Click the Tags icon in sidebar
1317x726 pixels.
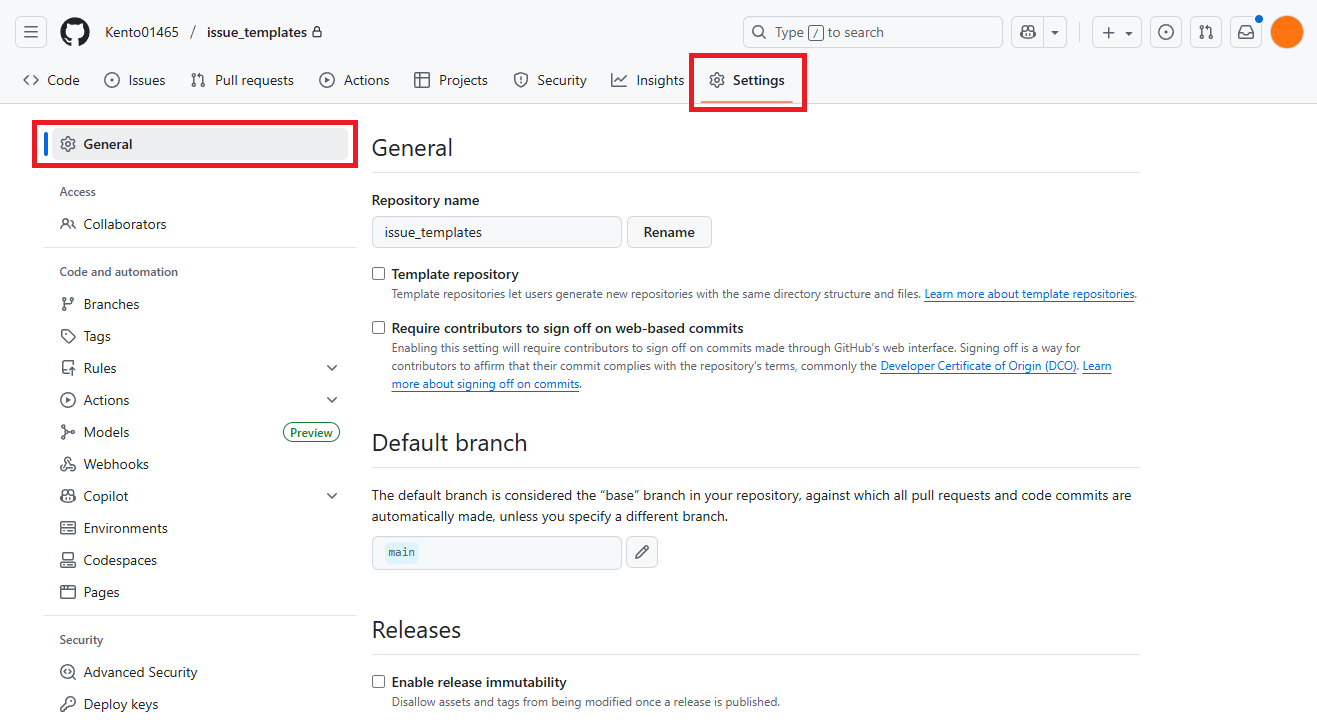[x=68, y=336]
